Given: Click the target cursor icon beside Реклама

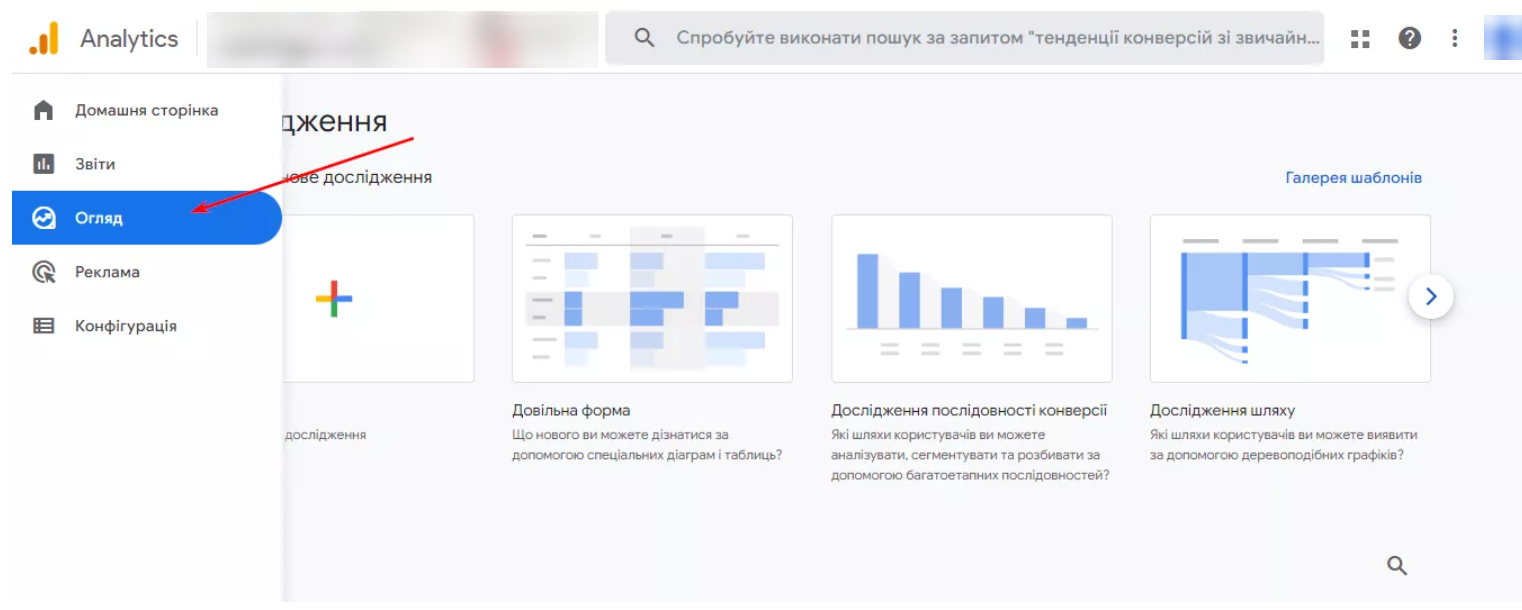Looking at the screenshot, I should point(43,272).
